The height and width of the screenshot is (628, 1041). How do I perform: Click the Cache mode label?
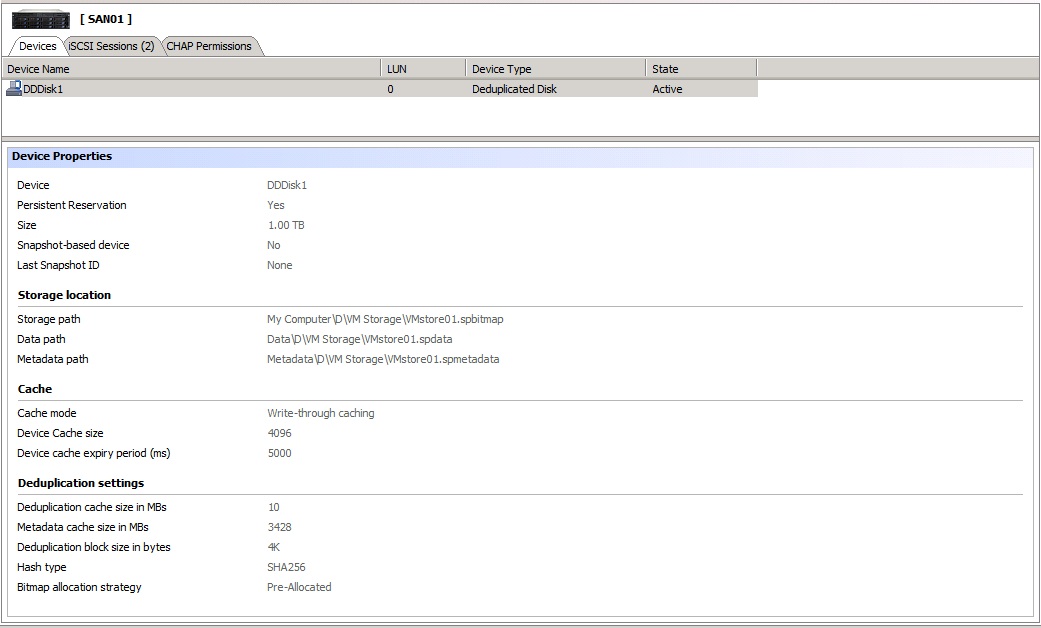coord(46,413)
